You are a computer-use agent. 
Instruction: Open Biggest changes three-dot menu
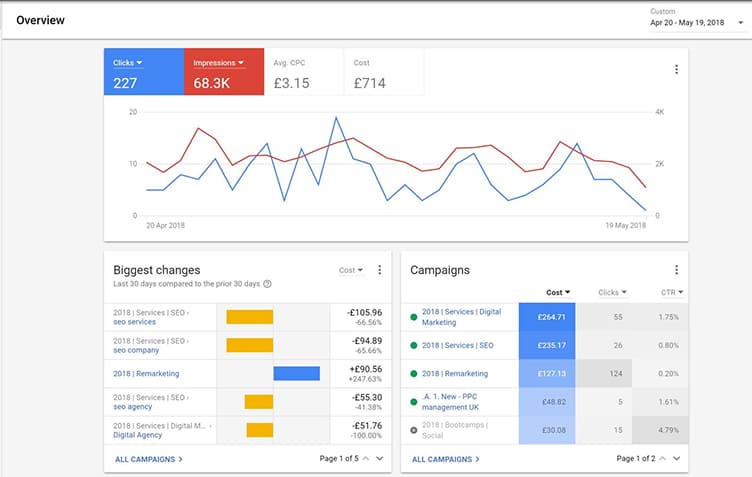[379, 270]
